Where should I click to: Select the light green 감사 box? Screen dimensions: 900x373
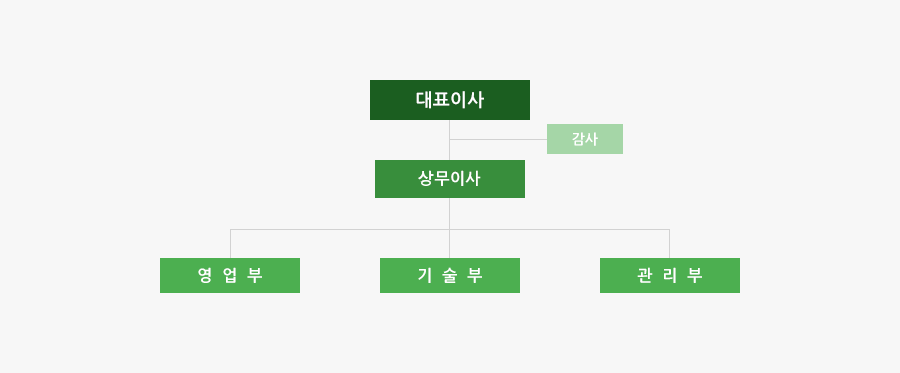click(584, 139)
